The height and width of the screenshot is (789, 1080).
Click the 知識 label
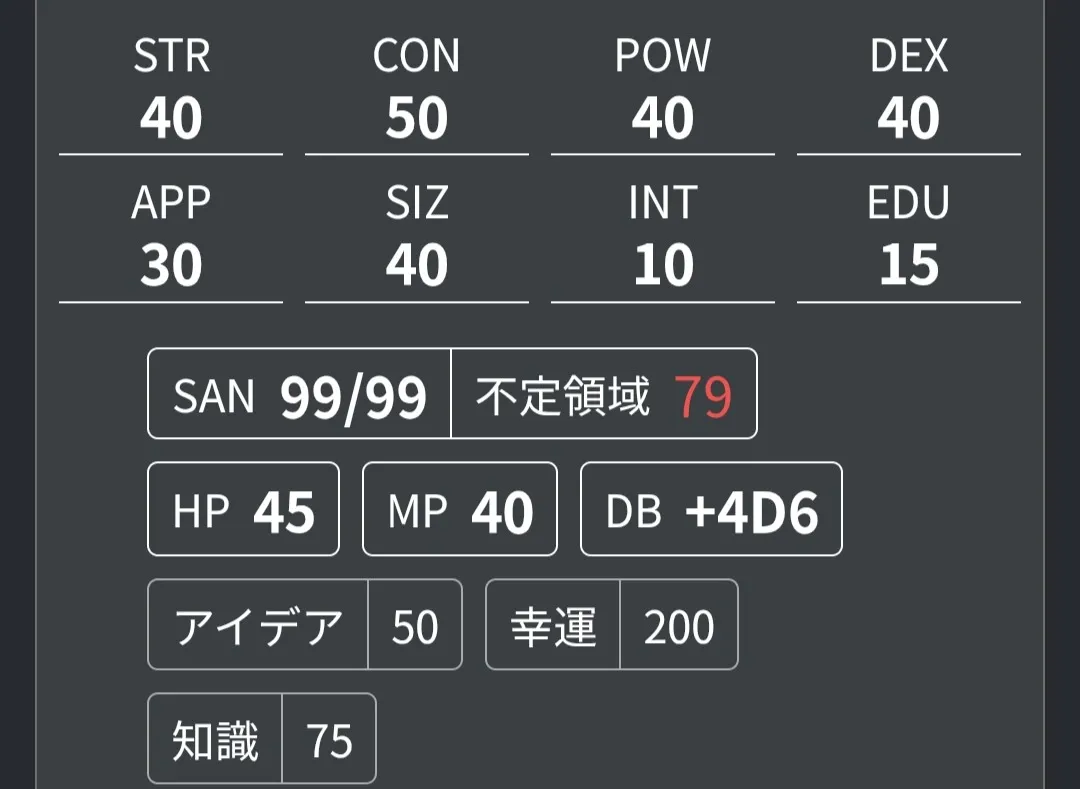[x=215, y=740]
